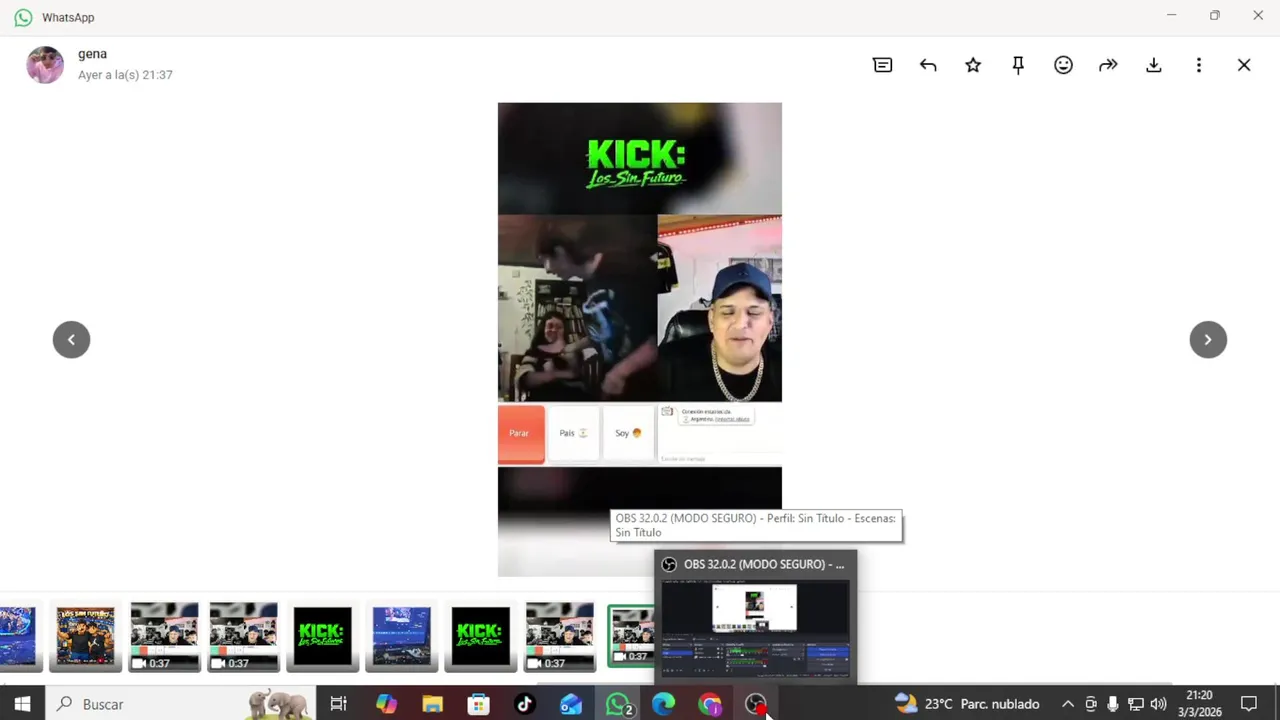Click the microphone tray icon
This screenshot has width=1280, height=720.
coord(1113,704)
